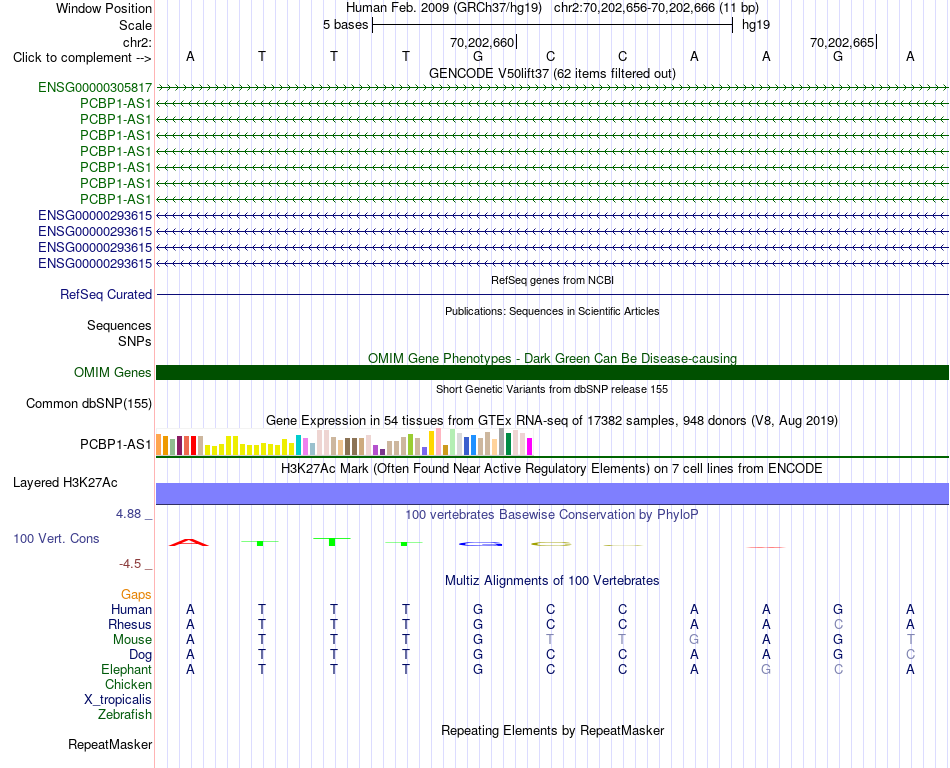950x768 pixels.
Task: Select the Zebrafish species label
Action: (125, 715)
